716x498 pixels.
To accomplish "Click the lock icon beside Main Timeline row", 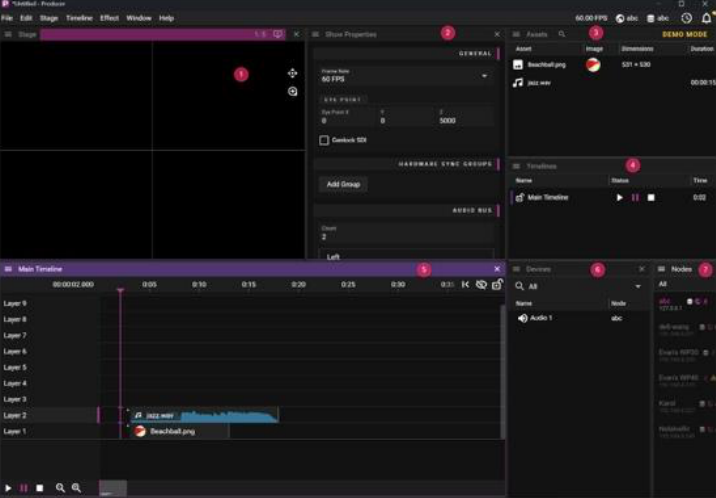I will tap(519, 198).
